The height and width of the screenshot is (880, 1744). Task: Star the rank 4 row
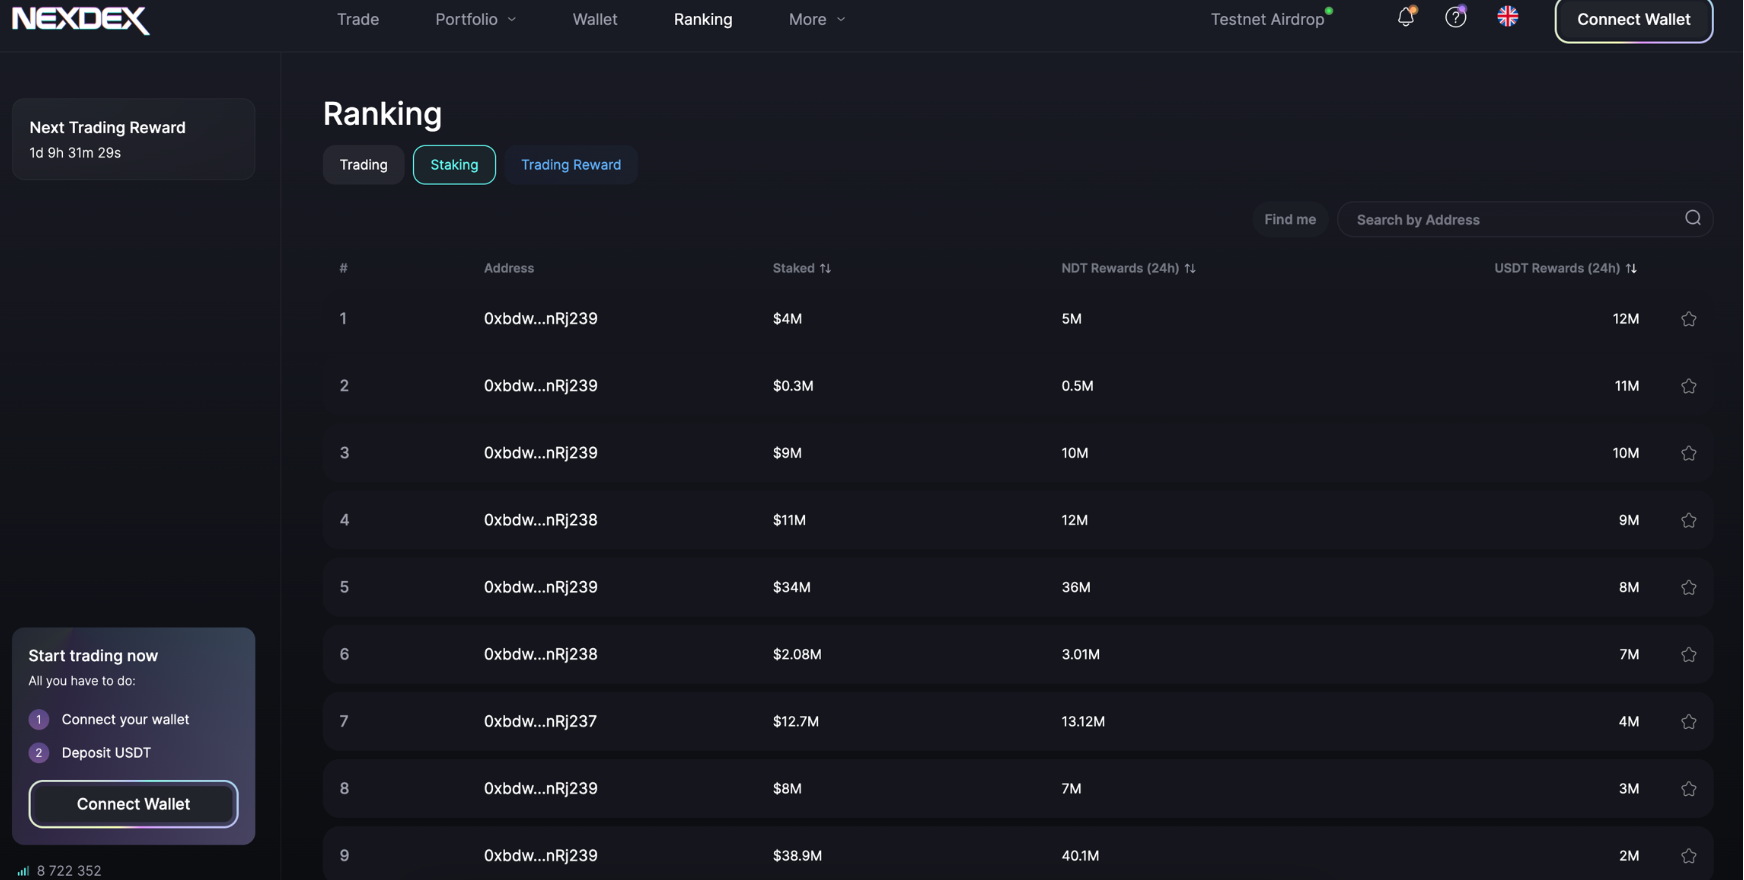[x=1688, y=520]
